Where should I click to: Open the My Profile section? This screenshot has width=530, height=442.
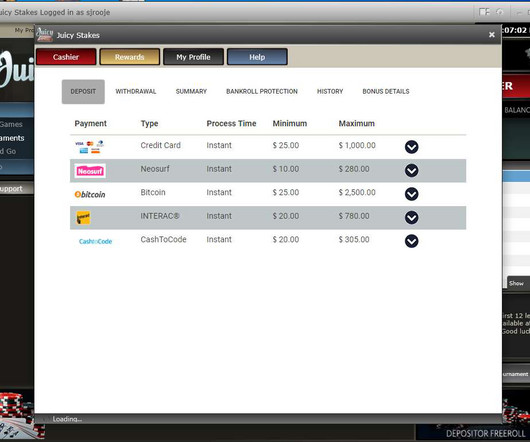(x=193, y=57)
